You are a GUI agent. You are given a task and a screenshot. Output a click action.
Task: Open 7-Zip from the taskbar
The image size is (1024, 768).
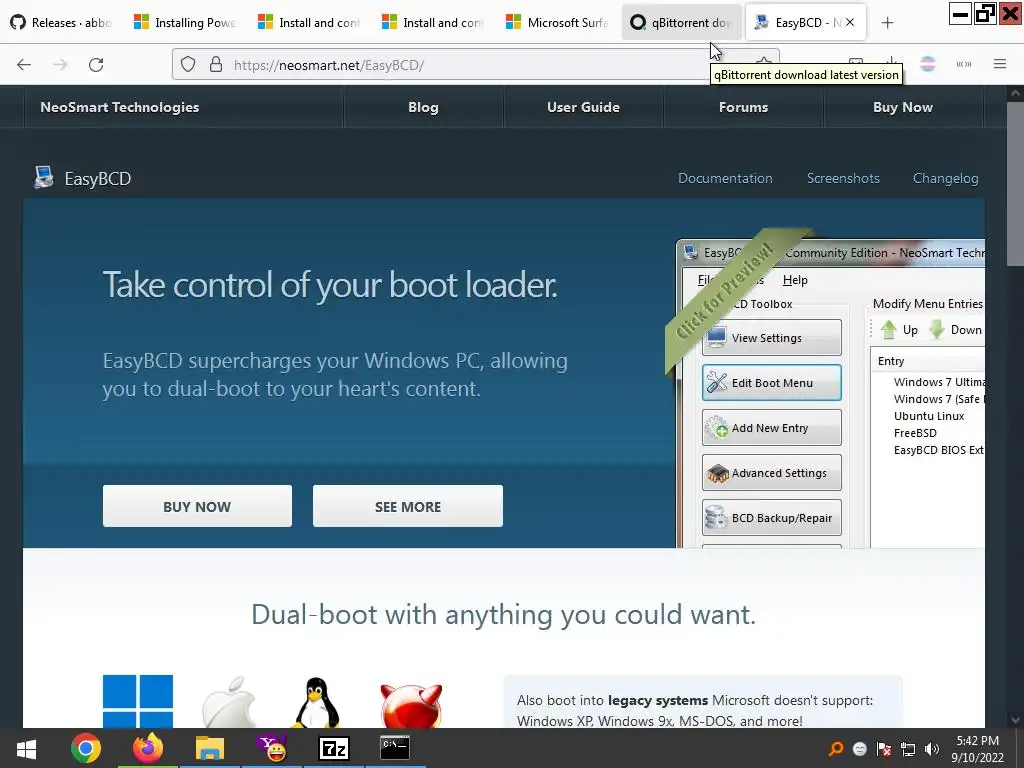[334, 748]
